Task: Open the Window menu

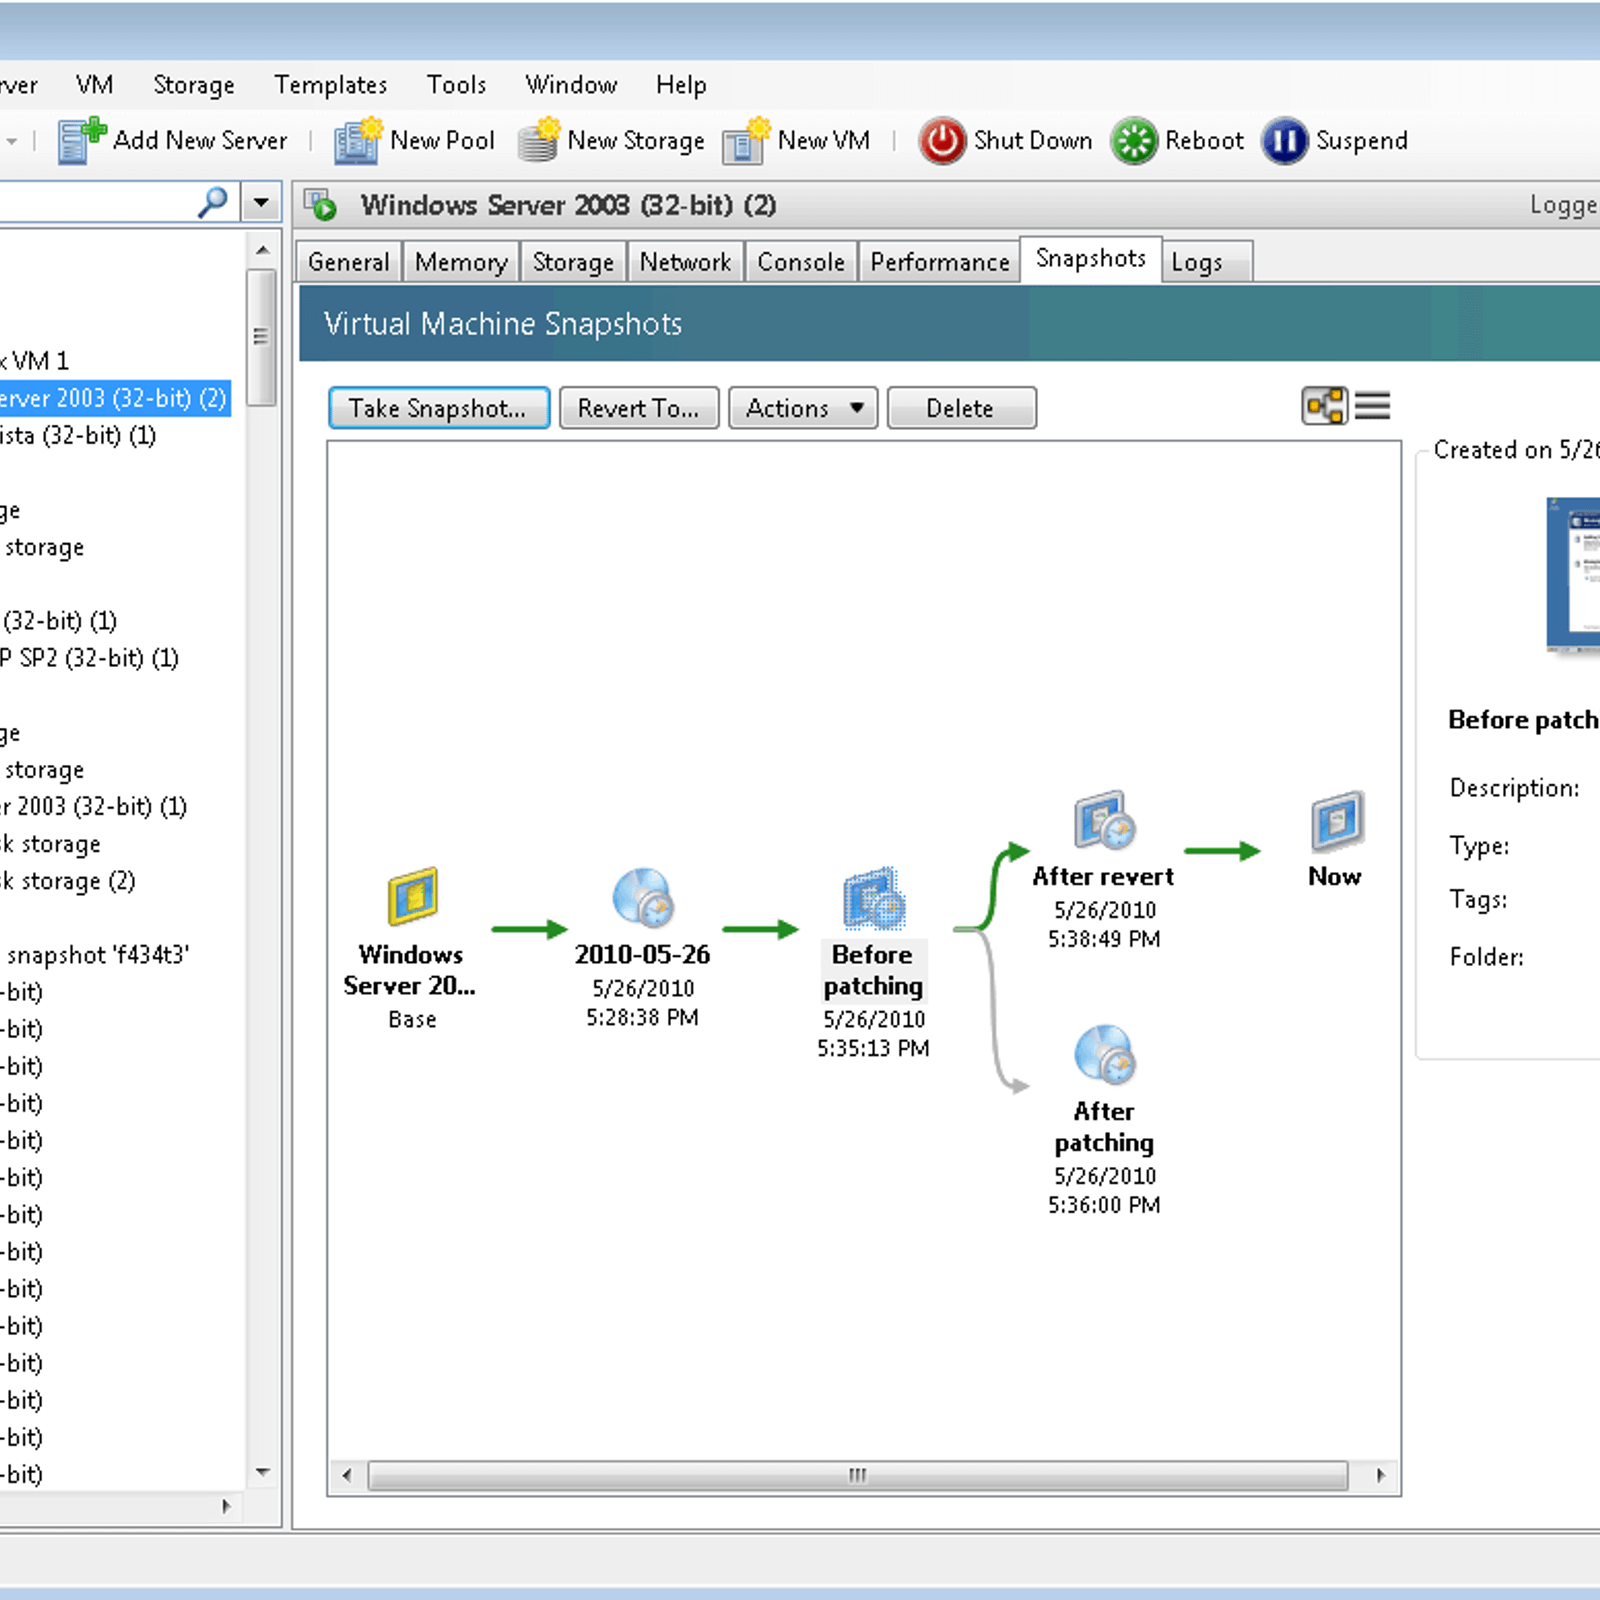Action: 571,85
